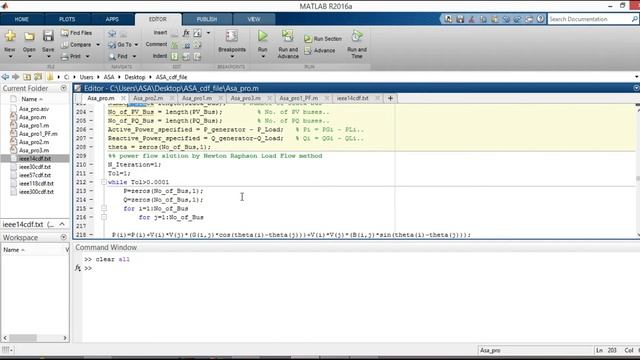
Task: Click the search magnifier icon
Action: pos(635,19)
